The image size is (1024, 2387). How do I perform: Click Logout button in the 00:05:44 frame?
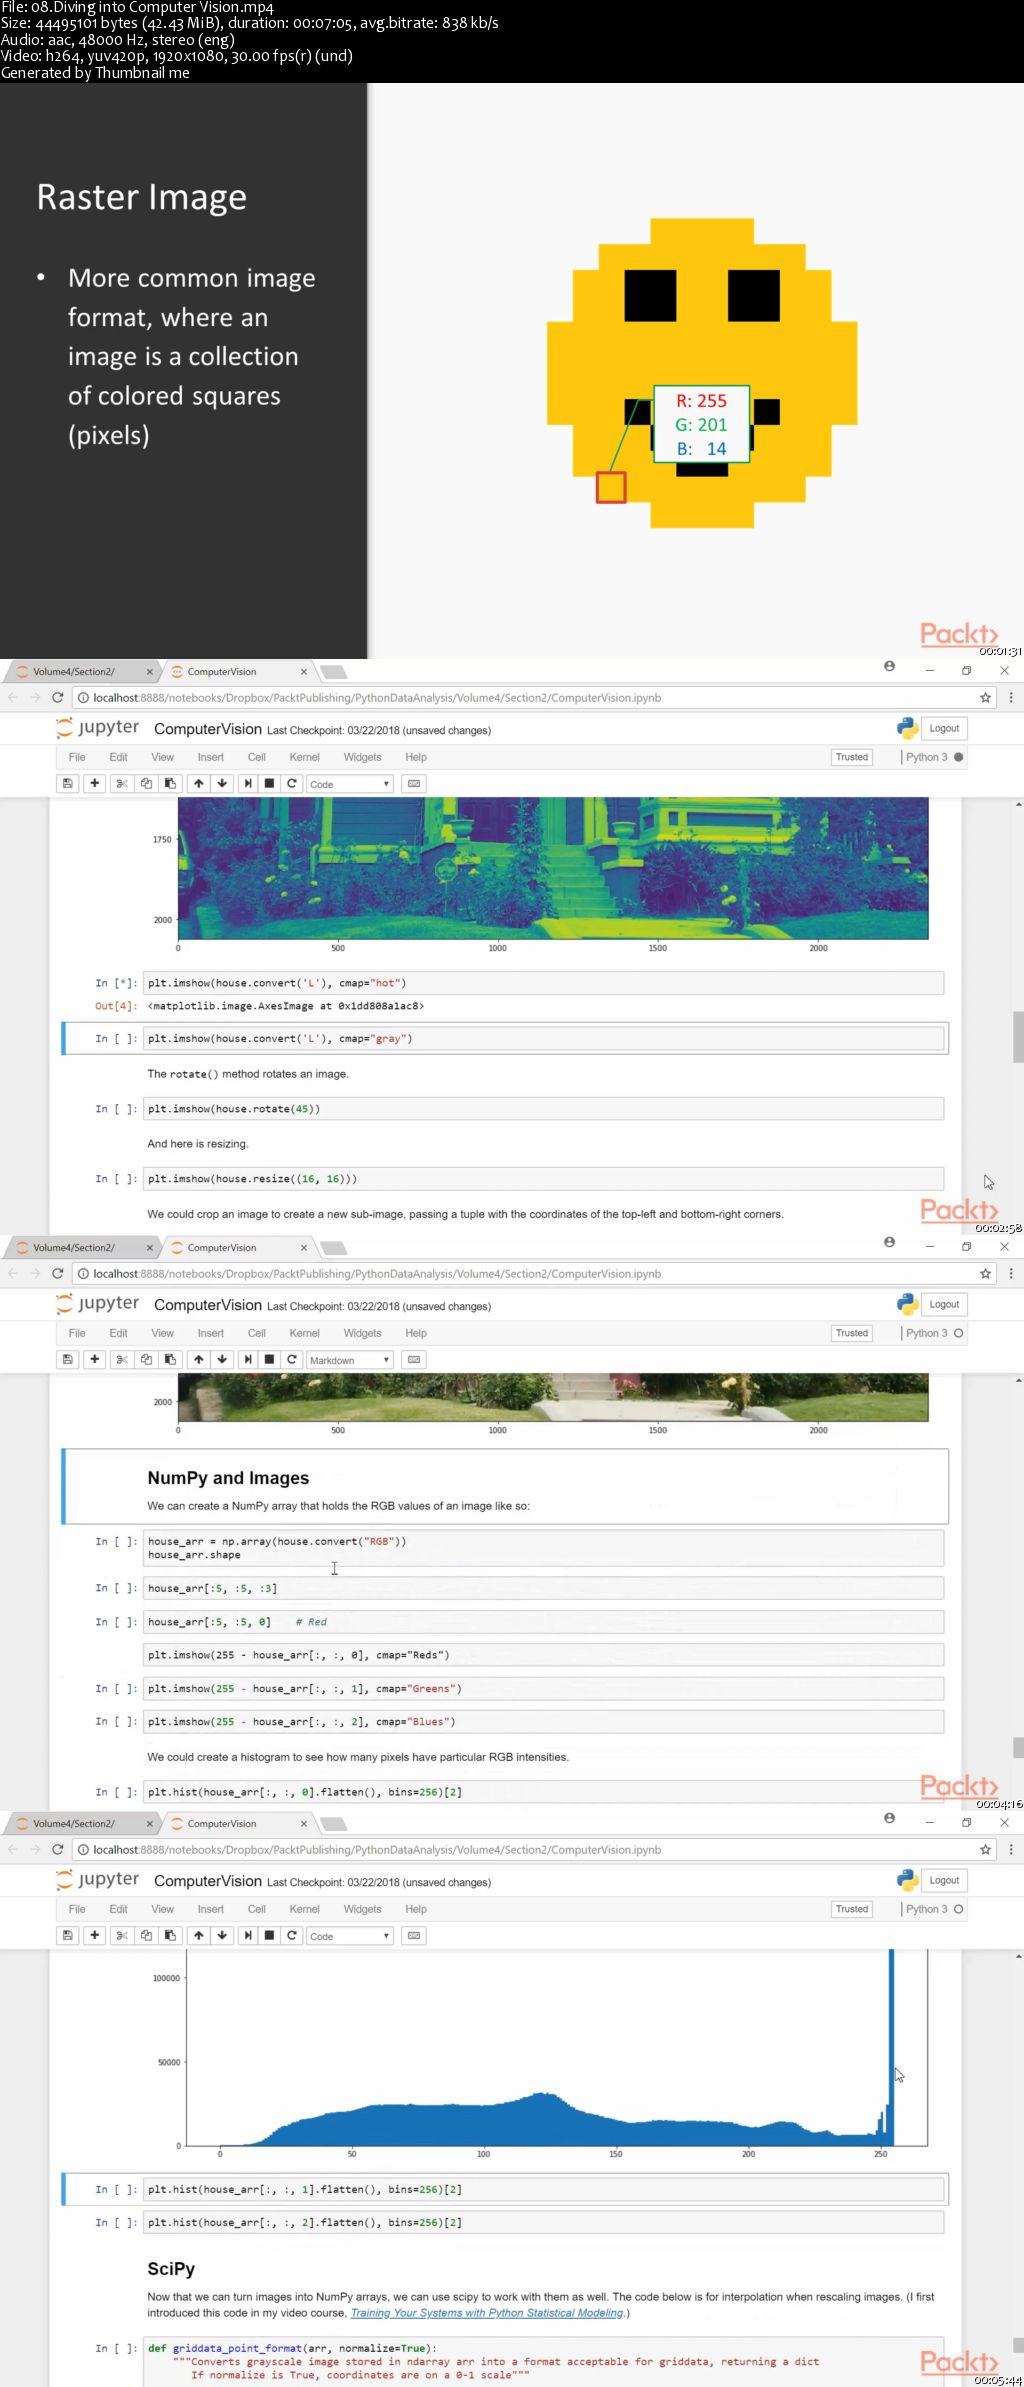pos(944,1880)
